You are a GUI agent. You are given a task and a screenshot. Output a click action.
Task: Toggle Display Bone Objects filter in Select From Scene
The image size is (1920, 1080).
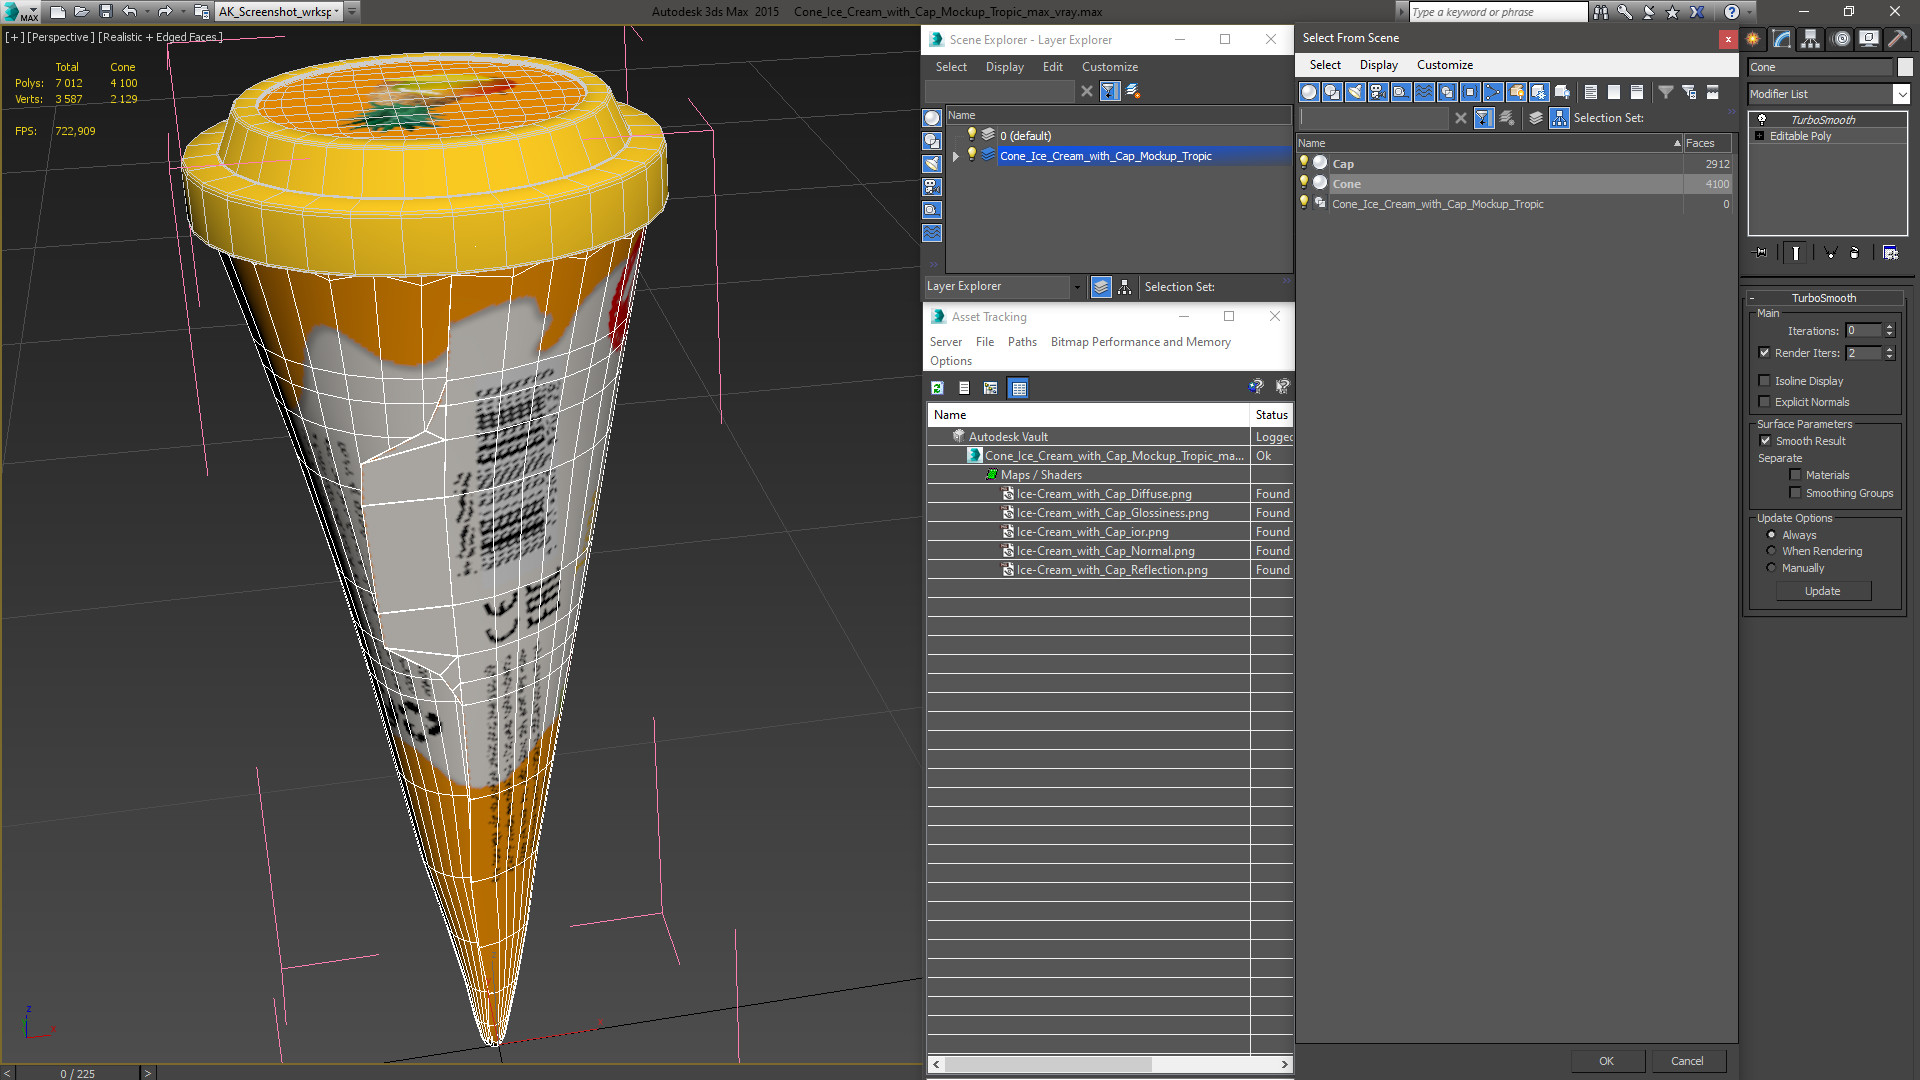(x=1493, y=92)
